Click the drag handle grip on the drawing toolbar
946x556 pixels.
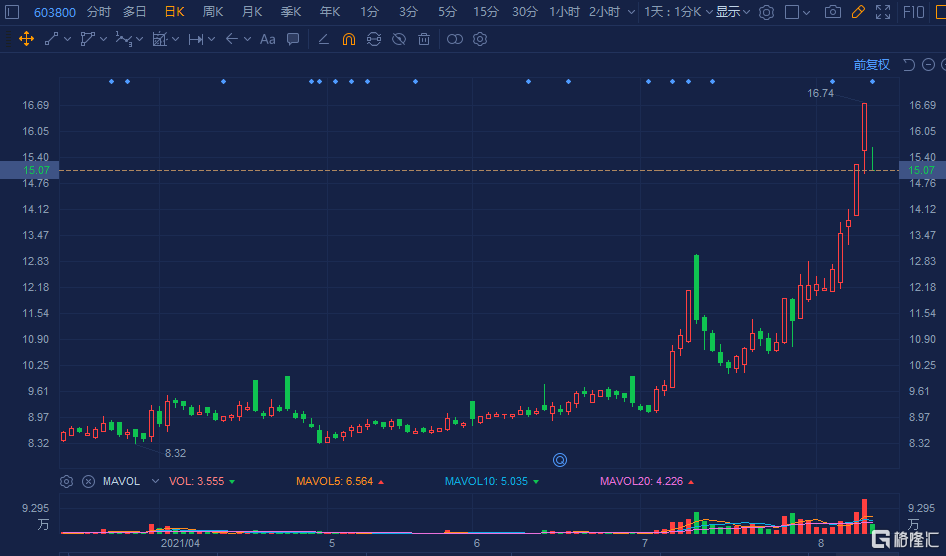(x=8, y=39)
